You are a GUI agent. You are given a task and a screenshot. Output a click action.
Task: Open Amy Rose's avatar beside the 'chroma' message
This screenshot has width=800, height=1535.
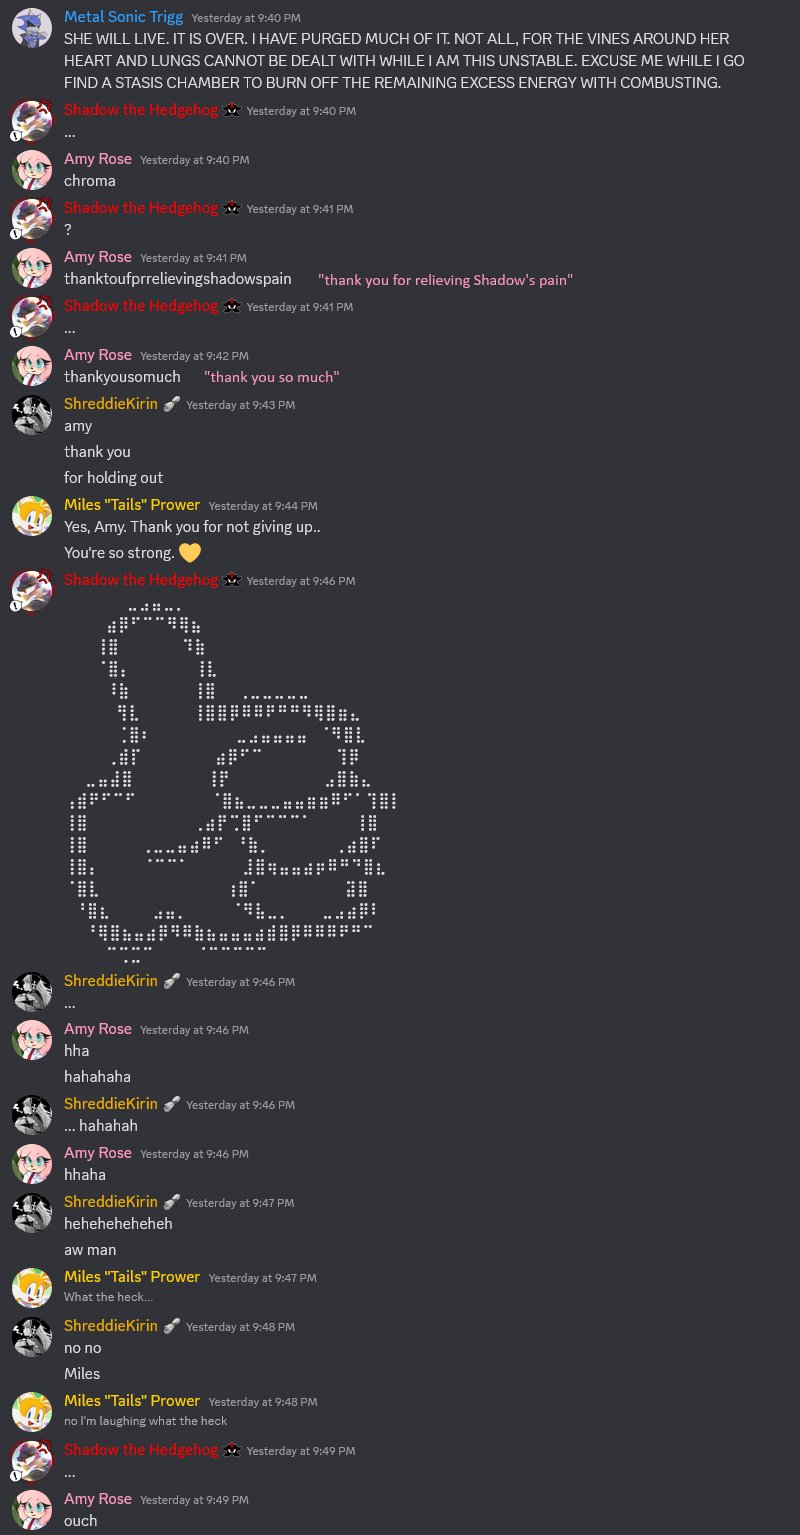tap(32, 170)
